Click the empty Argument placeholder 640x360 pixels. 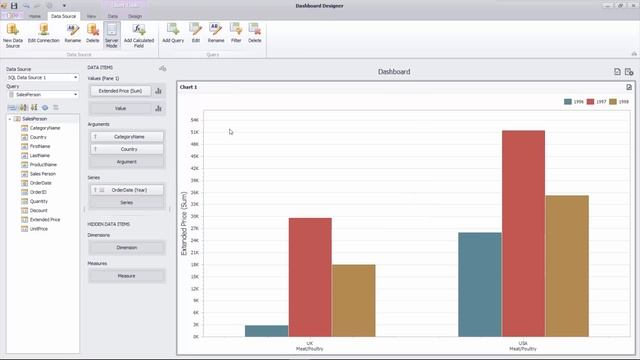(127, 162)
